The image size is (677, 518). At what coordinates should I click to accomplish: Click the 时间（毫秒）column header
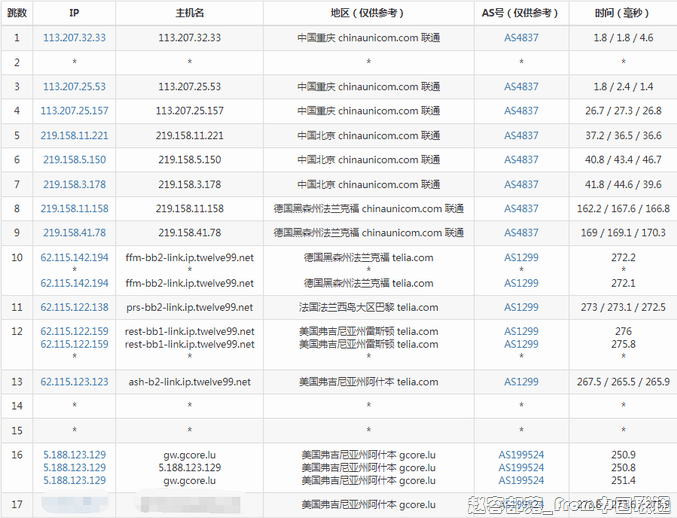(623, 13)
